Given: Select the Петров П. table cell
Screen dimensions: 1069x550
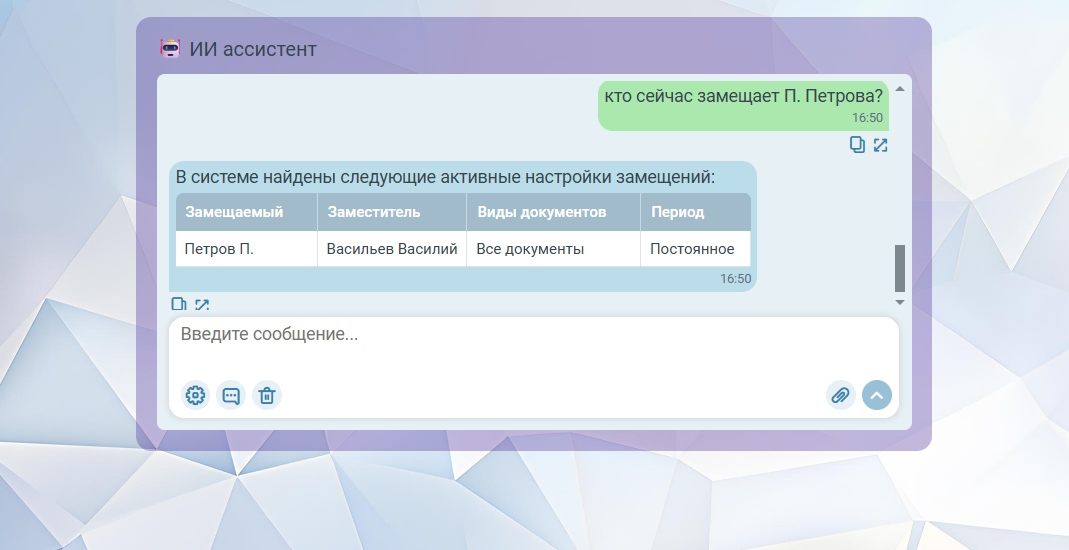Looking at the screenshot, I should 220,249.
